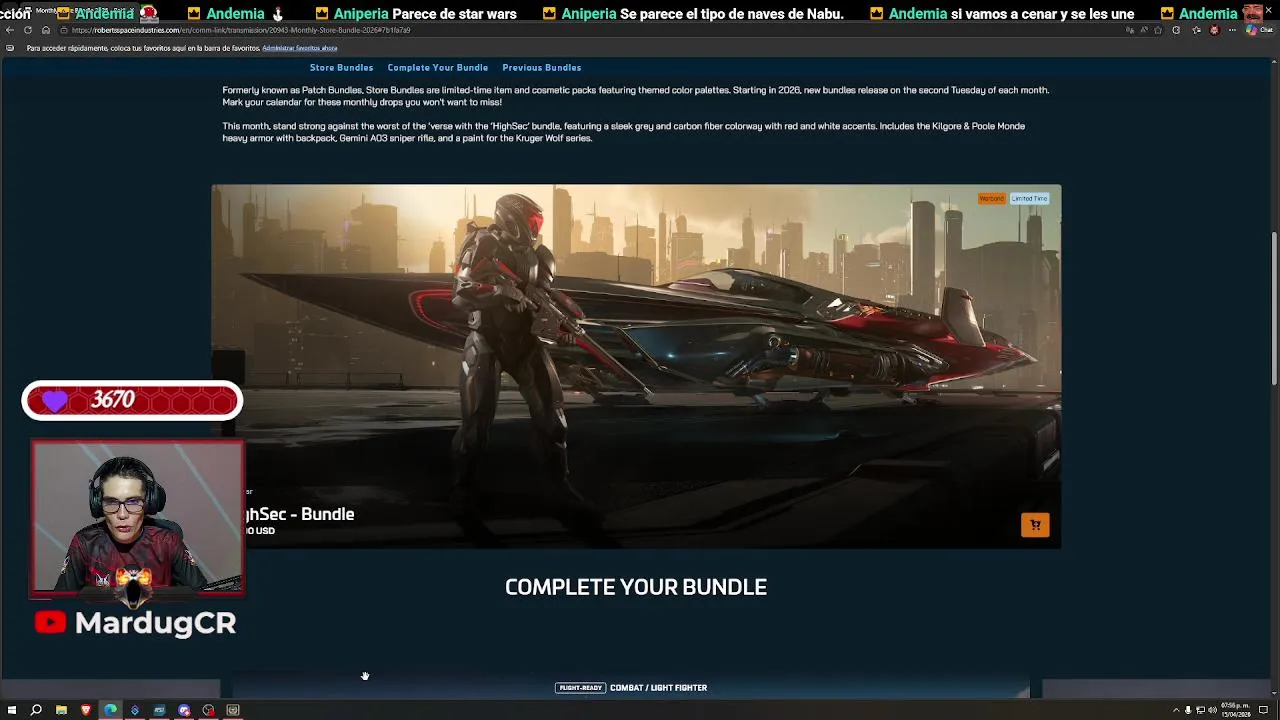Open the volume control tray icon
The width and height of the screenshot is (1280, 720).
1212,710
